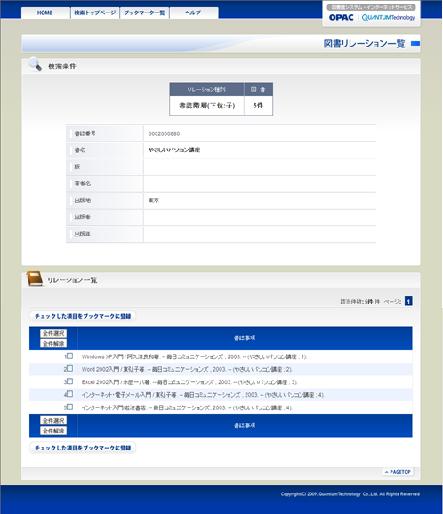
Task: Go to page 1 in the pagination
Action: pos(408,301)
